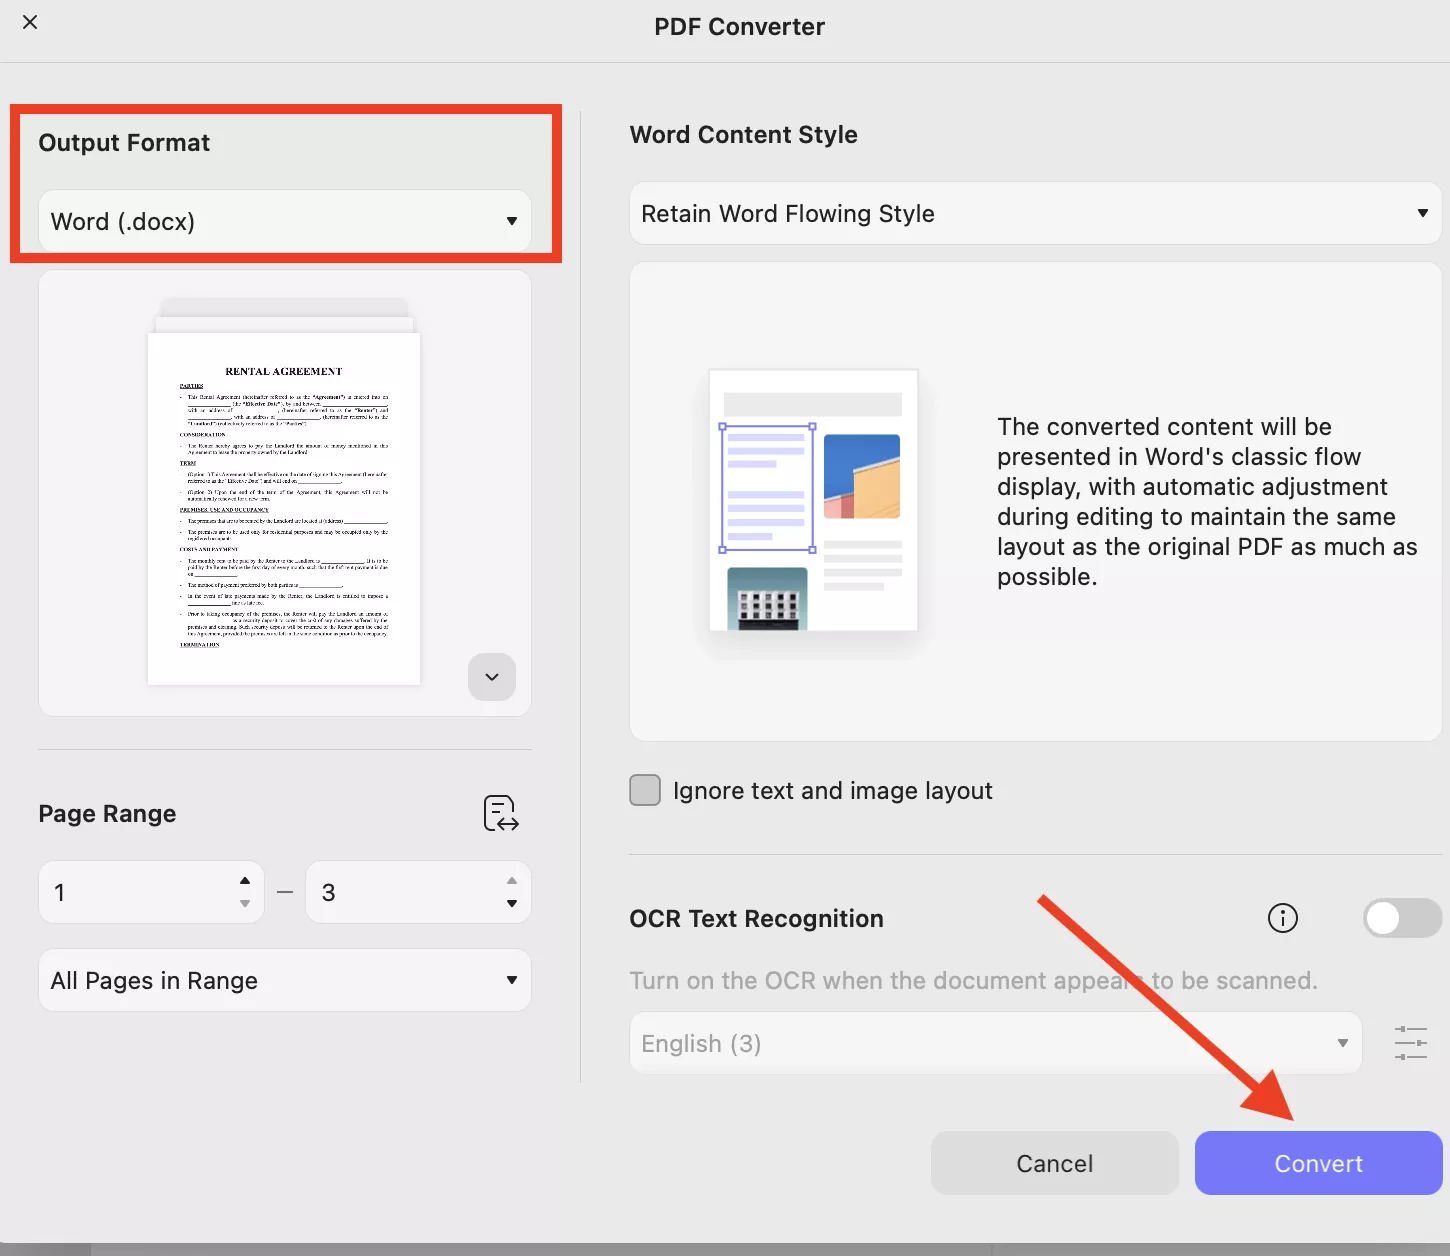Open the English (3) OCR language dropdown
Screen dimensions: 1450x1256
(994, 1043)
